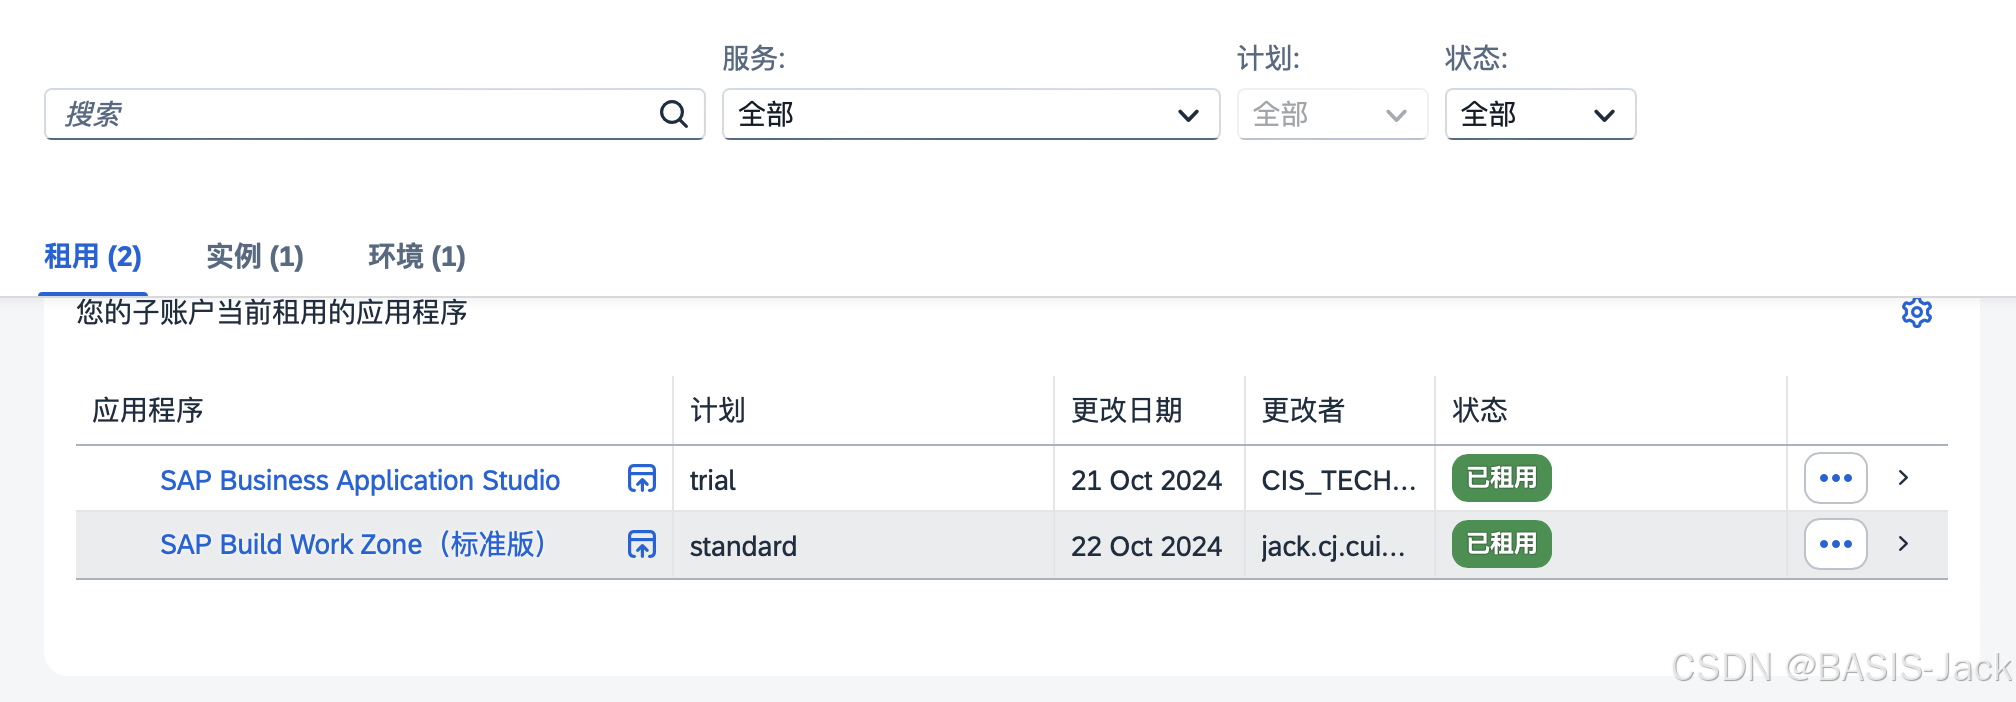The height and width of the screenshot is (702, 2016).
Task: Launch SAP Build Work Zone via its open-app icon
Action: [641, 545]
